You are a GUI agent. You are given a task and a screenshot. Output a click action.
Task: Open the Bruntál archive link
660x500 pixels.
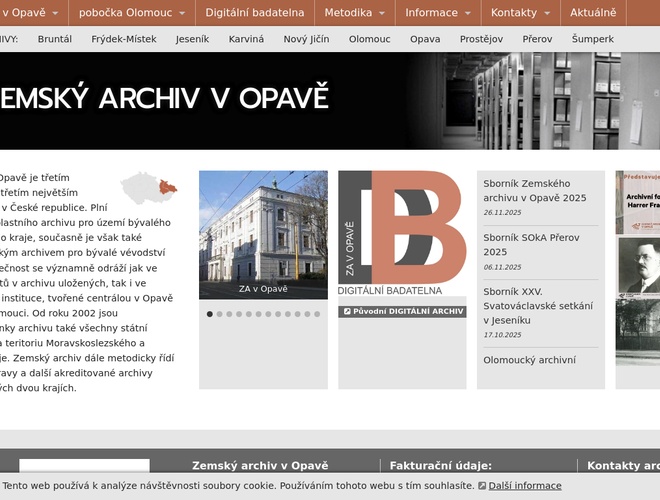point(55,39)
